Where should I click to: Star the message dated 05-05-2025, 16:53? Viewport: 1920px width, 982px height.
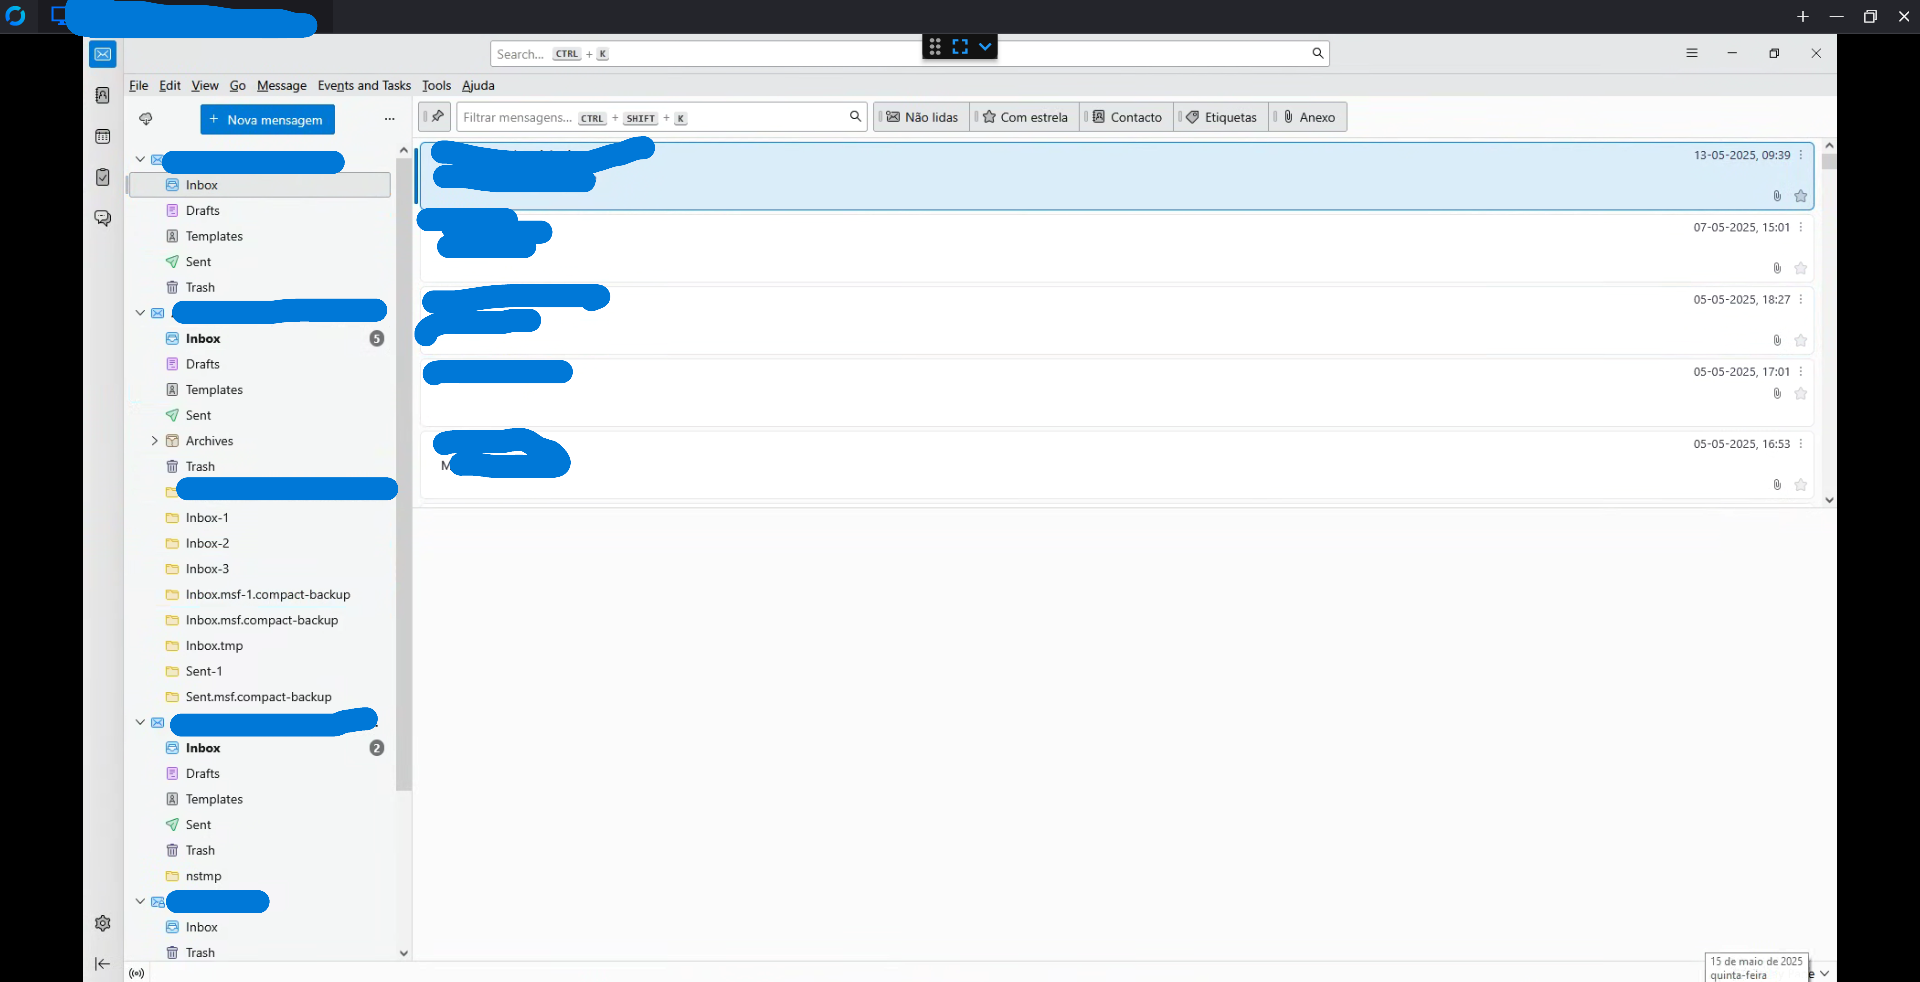[x=1800, y=485]
